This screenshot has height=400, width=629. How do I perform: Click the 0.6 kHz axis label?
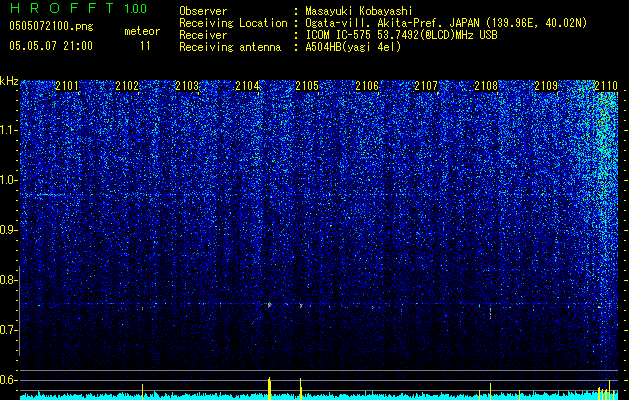point(8,380)
